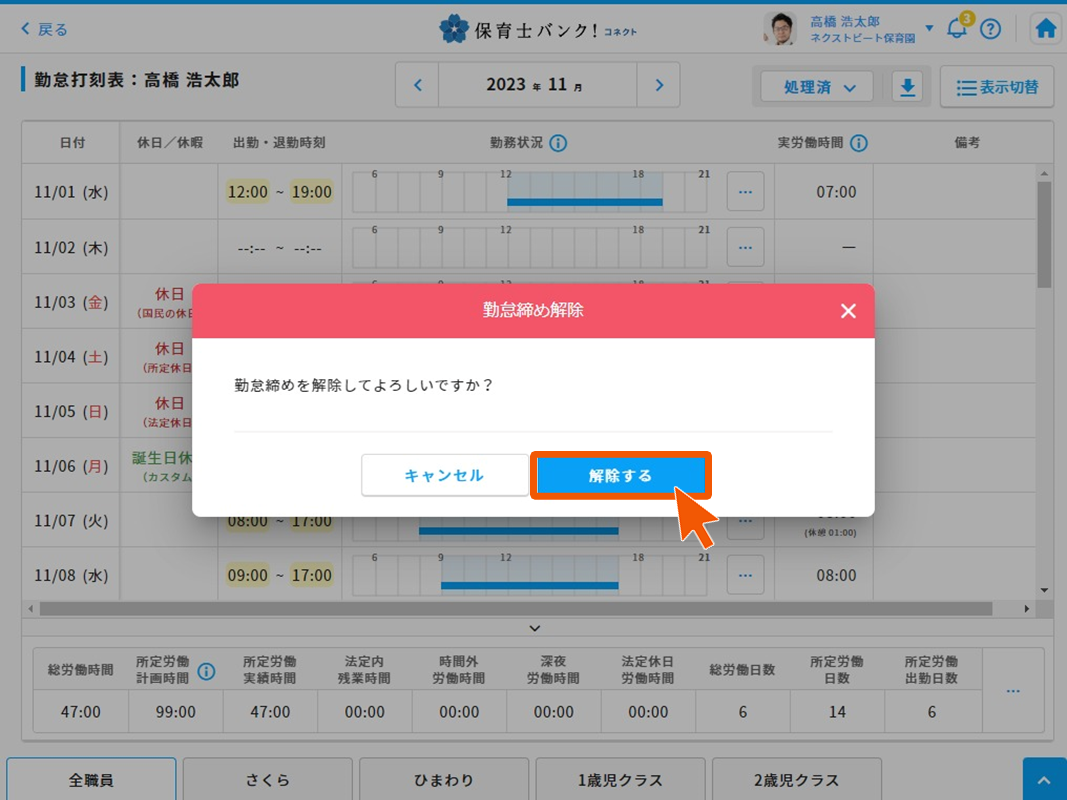This screenshot has height=800, width=1067.
Task: Click the 解除する confirm button
Action: click(x=620, y=475)
